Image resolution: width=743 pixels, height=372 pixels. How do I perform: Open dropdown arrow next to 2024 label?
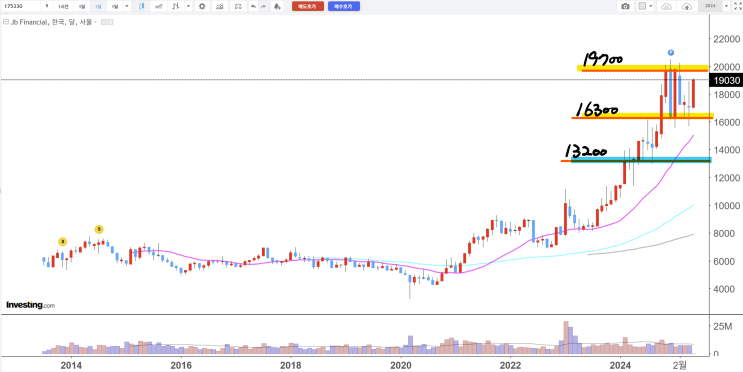727,6
